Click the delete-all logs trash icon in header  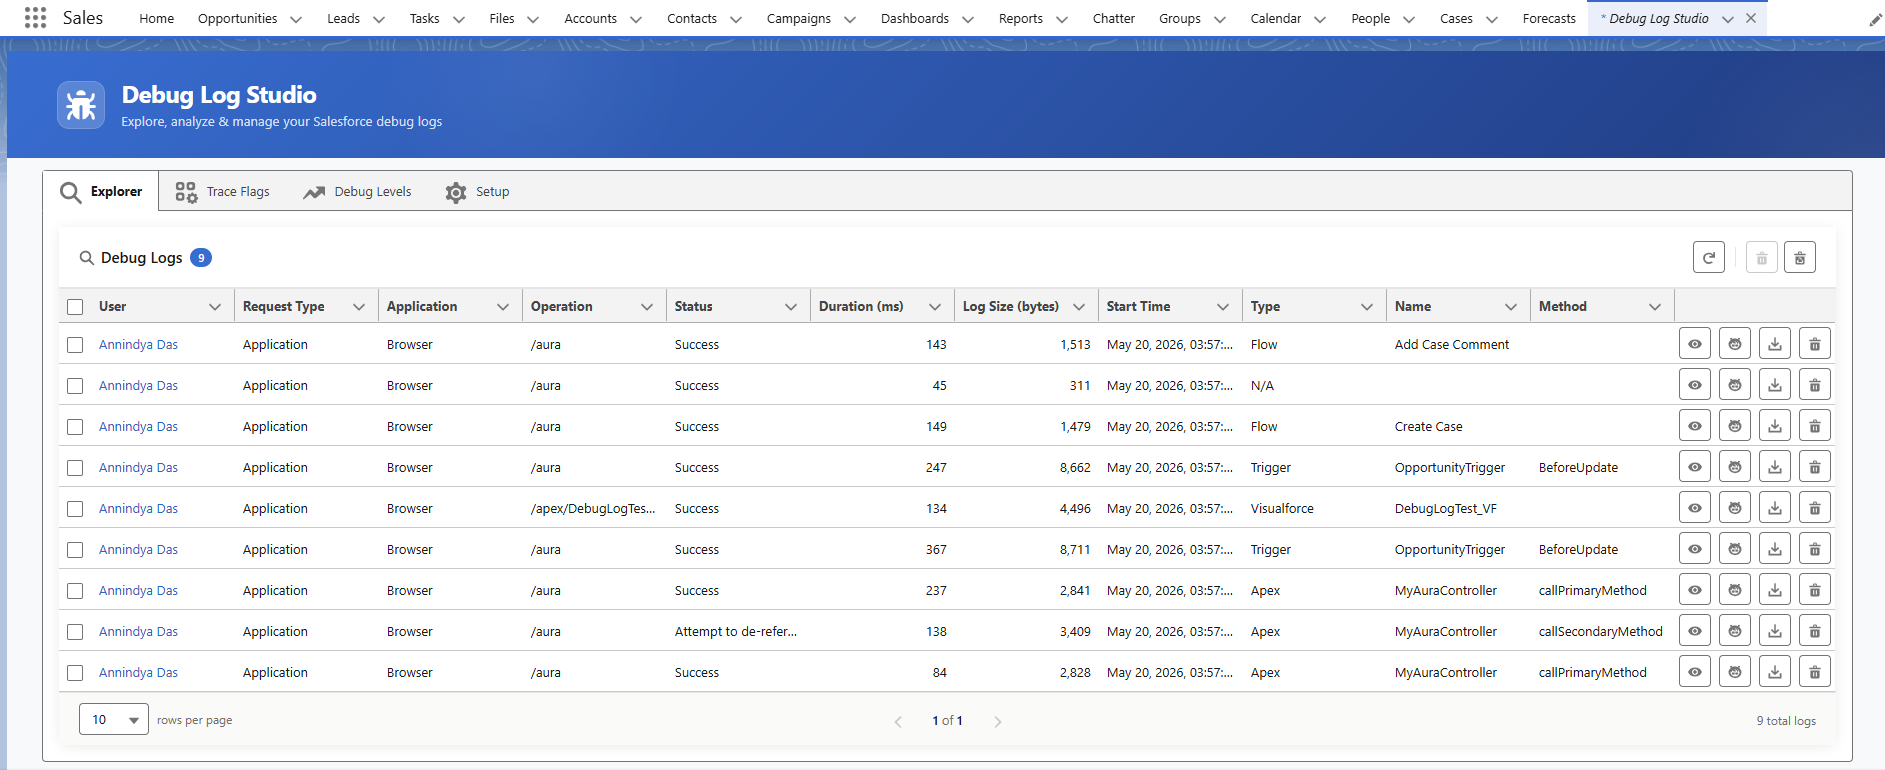click(1800, 258)
